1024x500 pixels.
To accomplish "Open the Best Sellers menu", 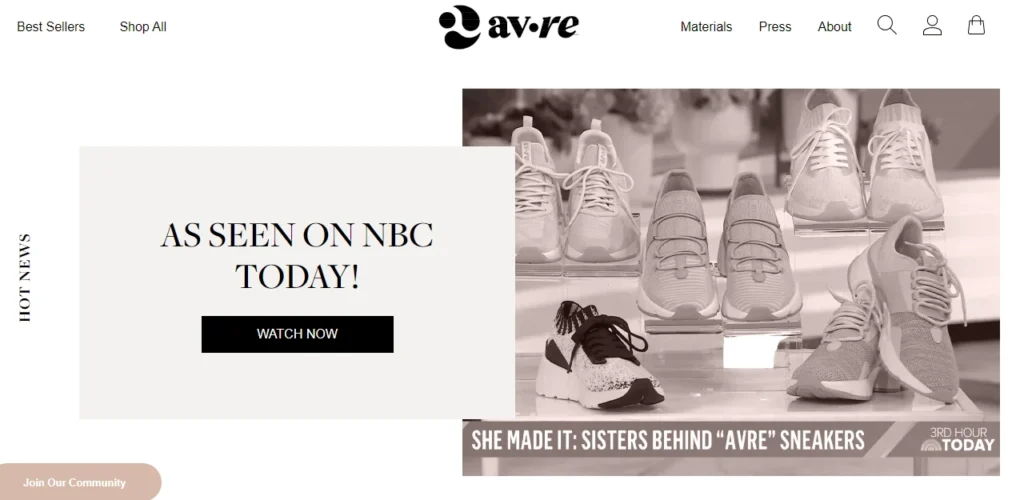I will (51, 27).
